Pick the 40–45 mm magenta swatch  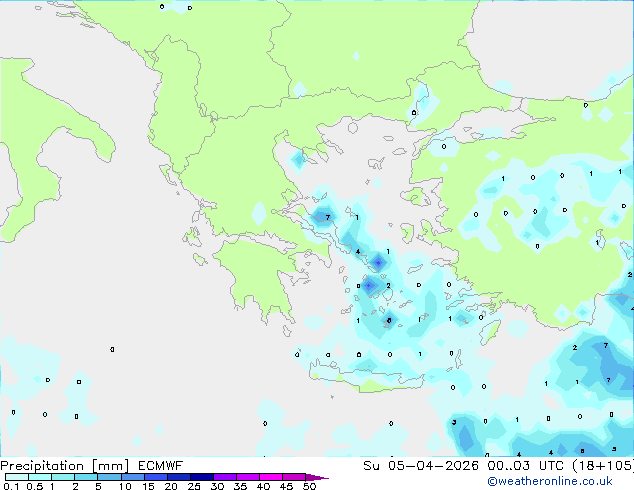tap(271, 477)
